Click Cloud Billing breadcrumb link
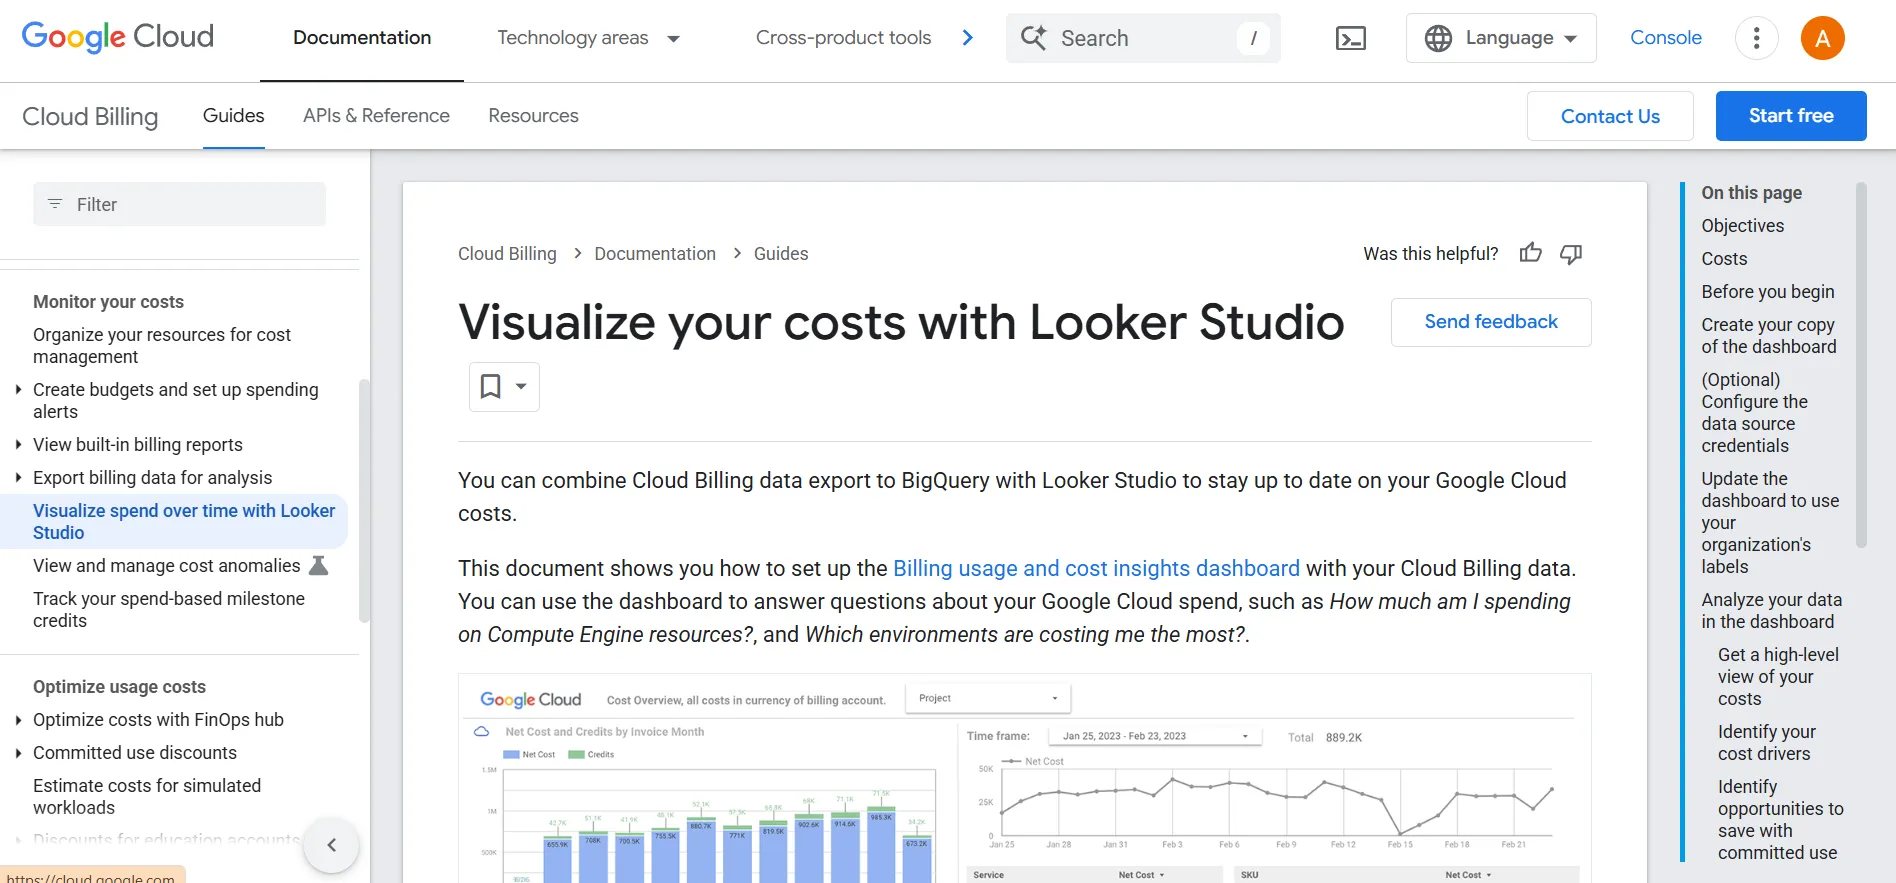 (x=507, y=254)
